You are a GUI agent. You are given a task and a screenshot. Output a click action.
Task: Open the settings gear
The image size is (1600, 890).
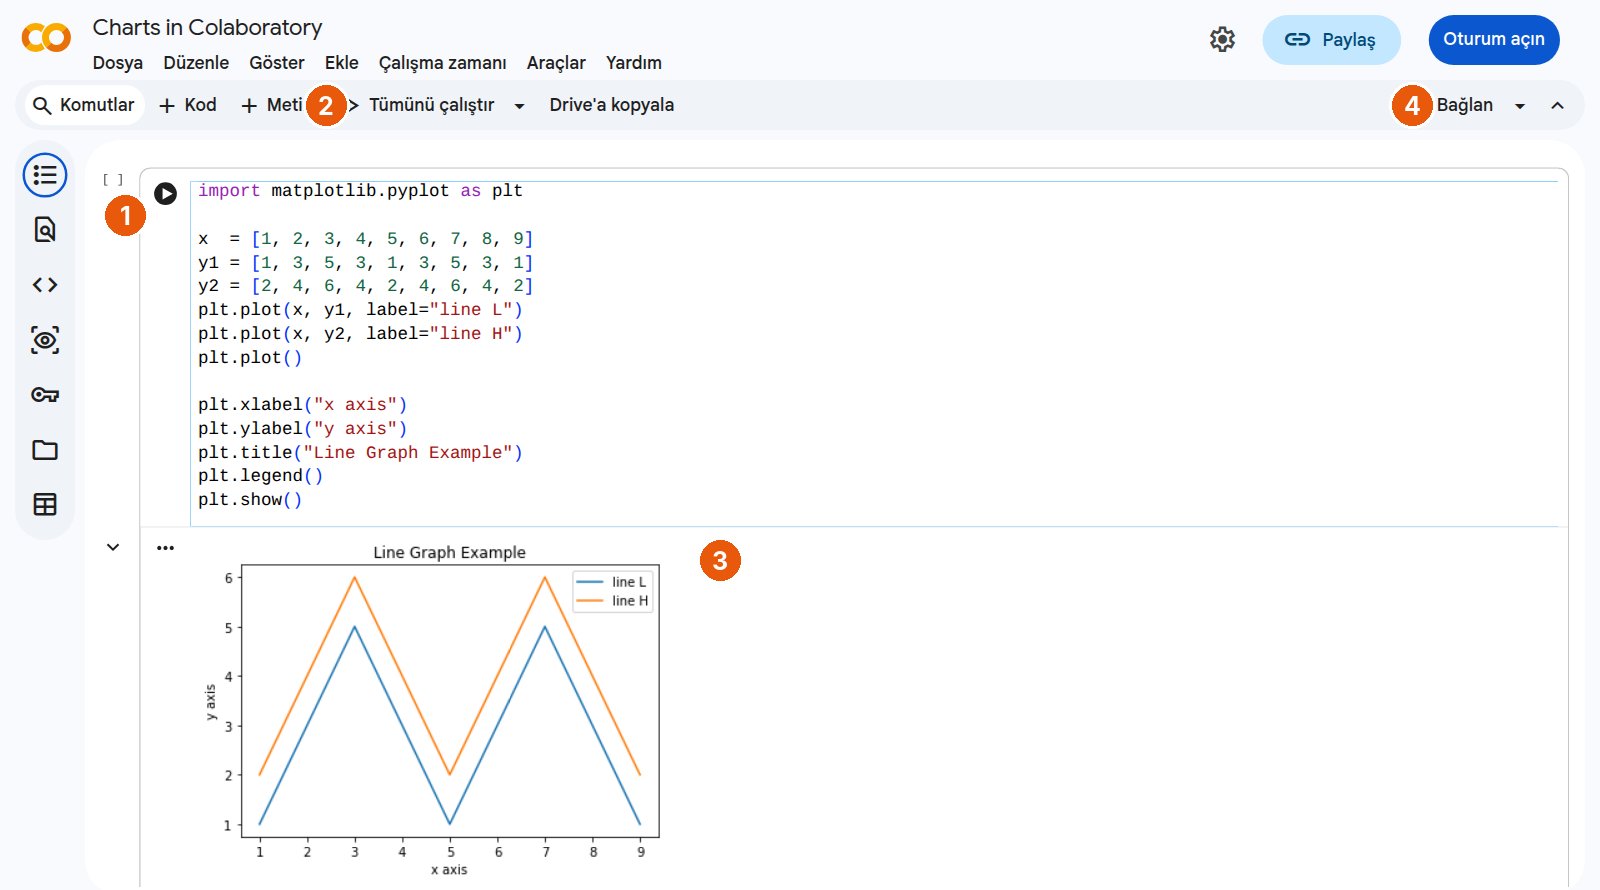1222,39
